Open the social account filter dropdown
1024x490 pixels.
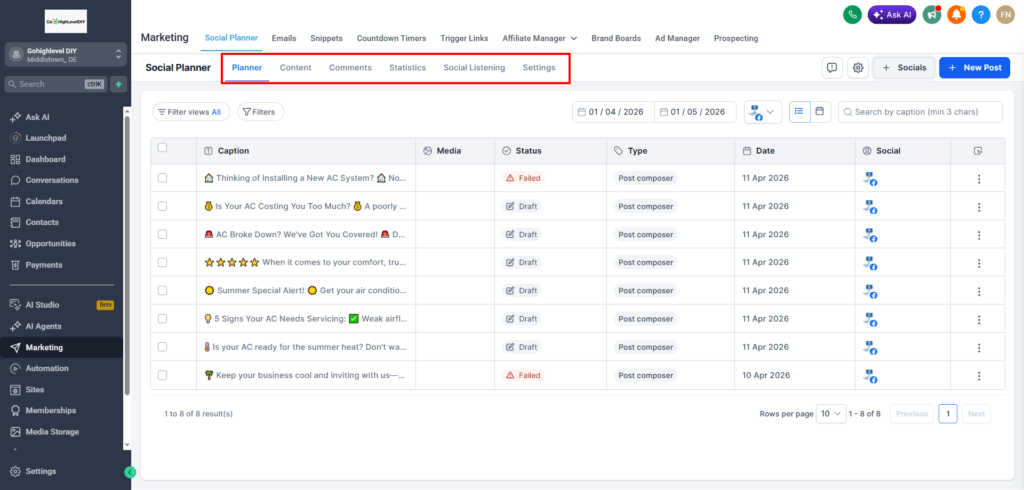[x=763, y=112]
